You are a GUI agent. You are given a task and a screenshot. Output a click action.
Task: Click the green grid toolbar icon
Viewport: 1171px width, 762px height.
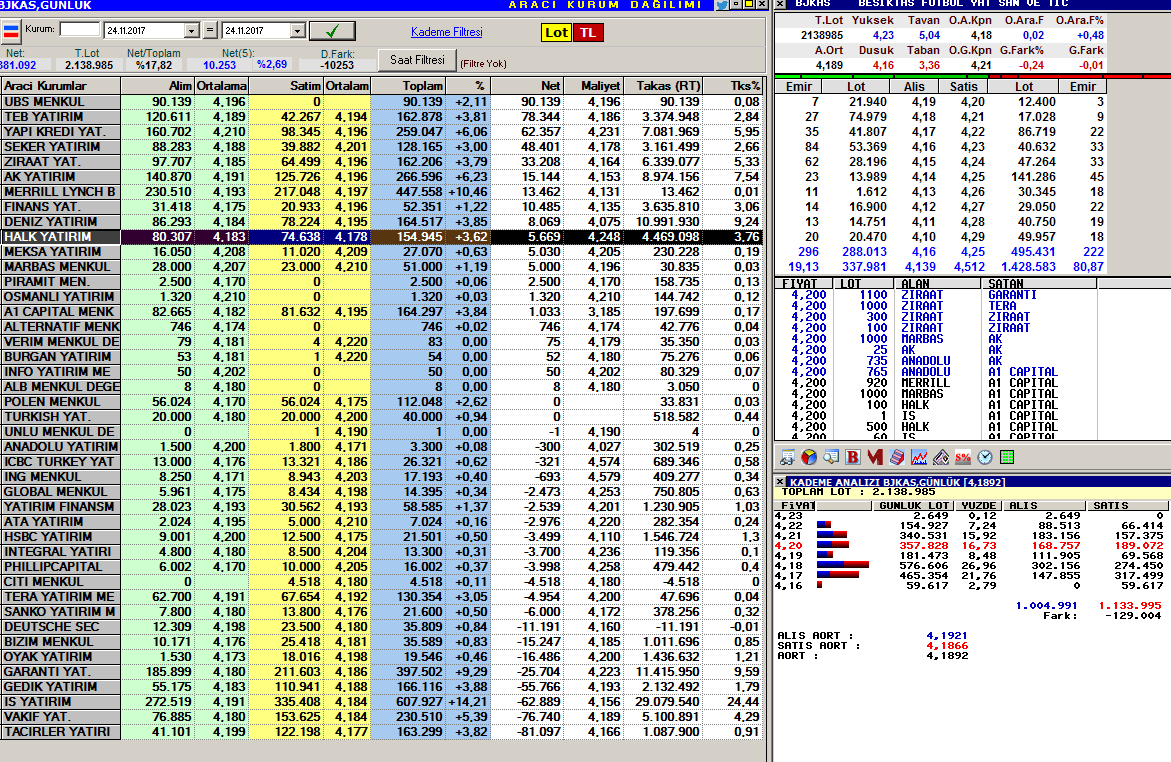(x=1007, y=457)
